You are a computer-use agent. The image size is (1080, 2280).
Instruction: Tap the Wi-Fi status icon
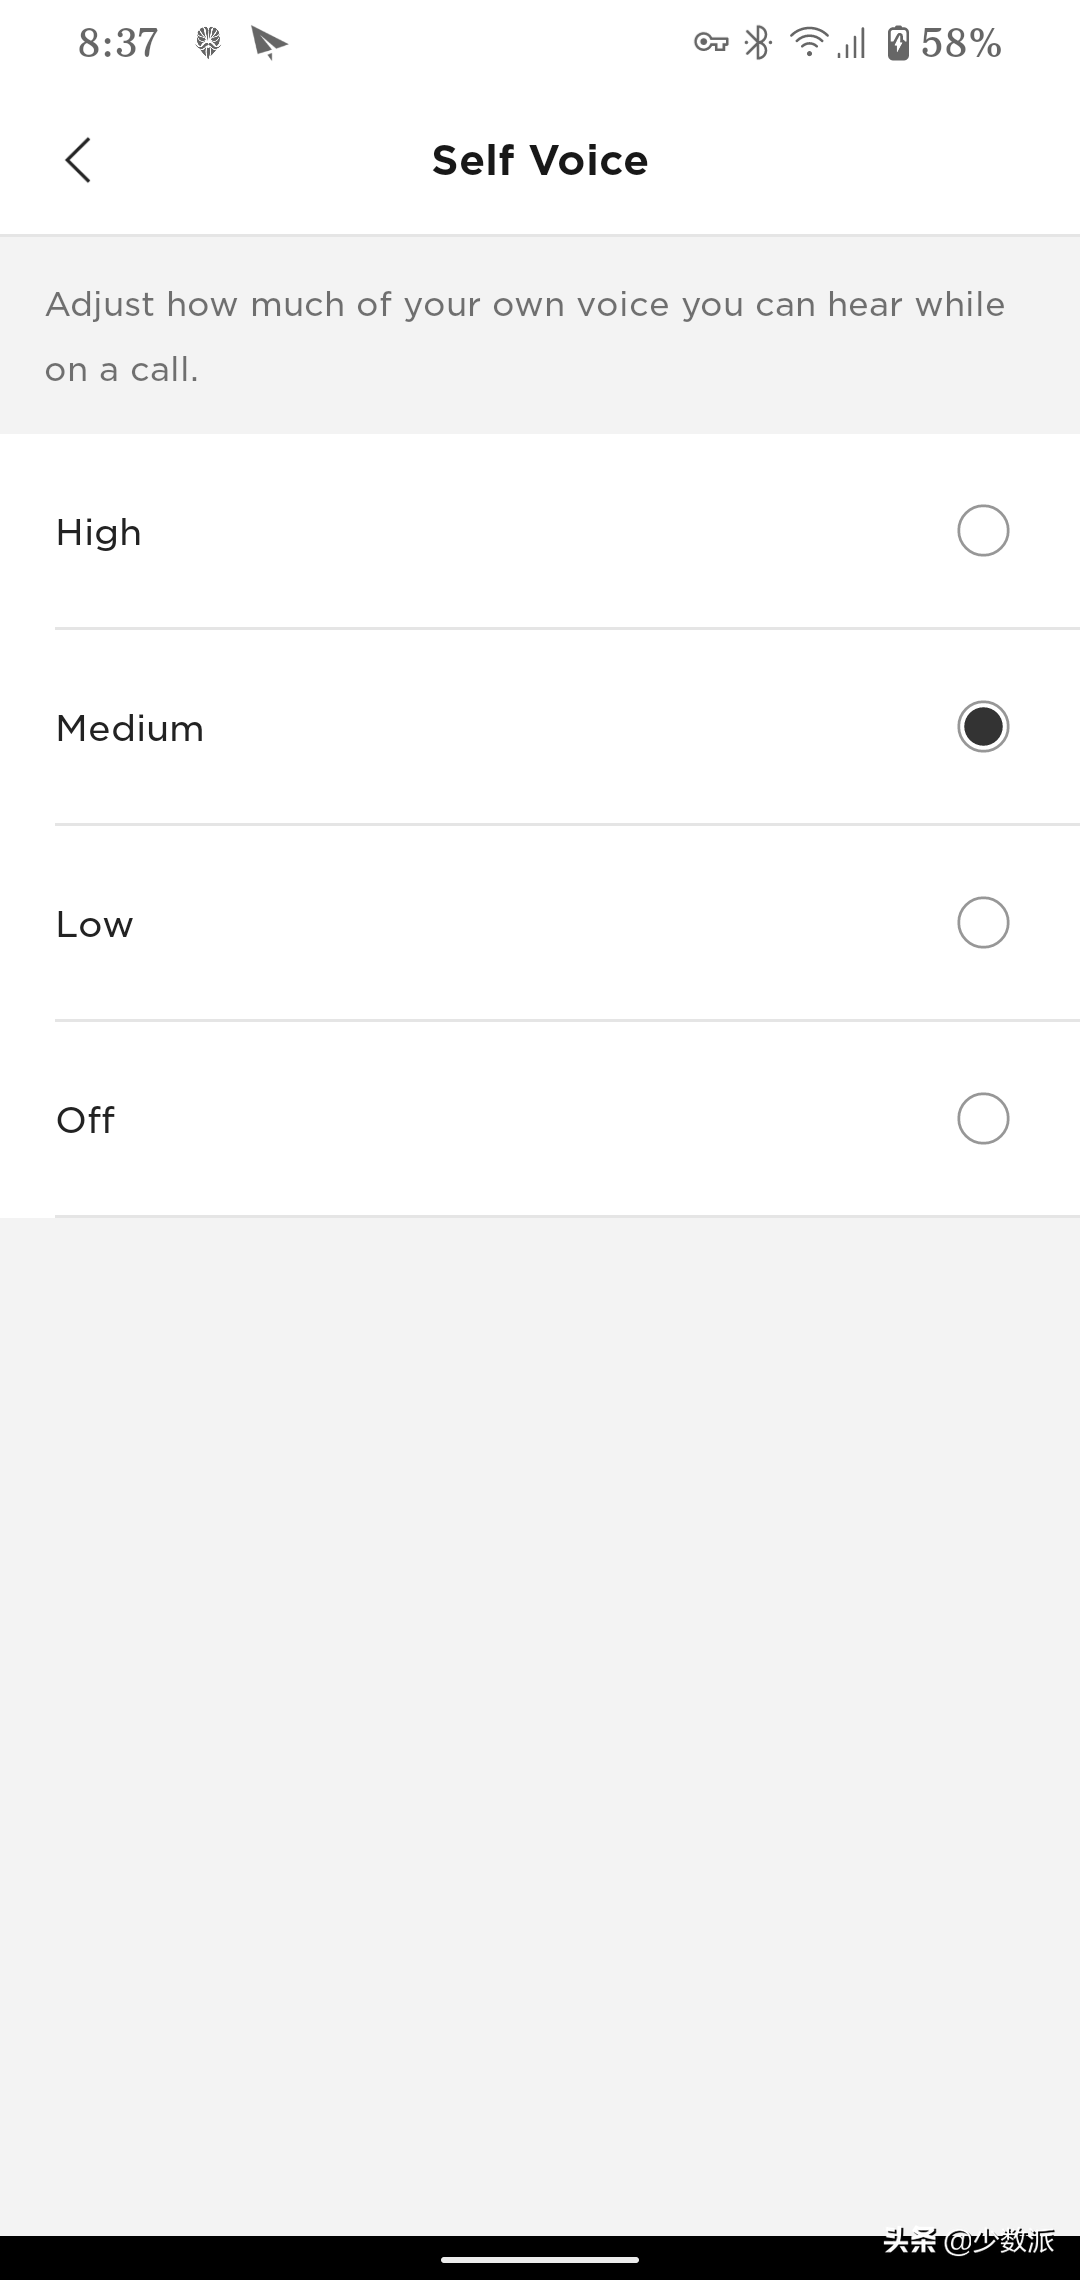tap(808, 43)
